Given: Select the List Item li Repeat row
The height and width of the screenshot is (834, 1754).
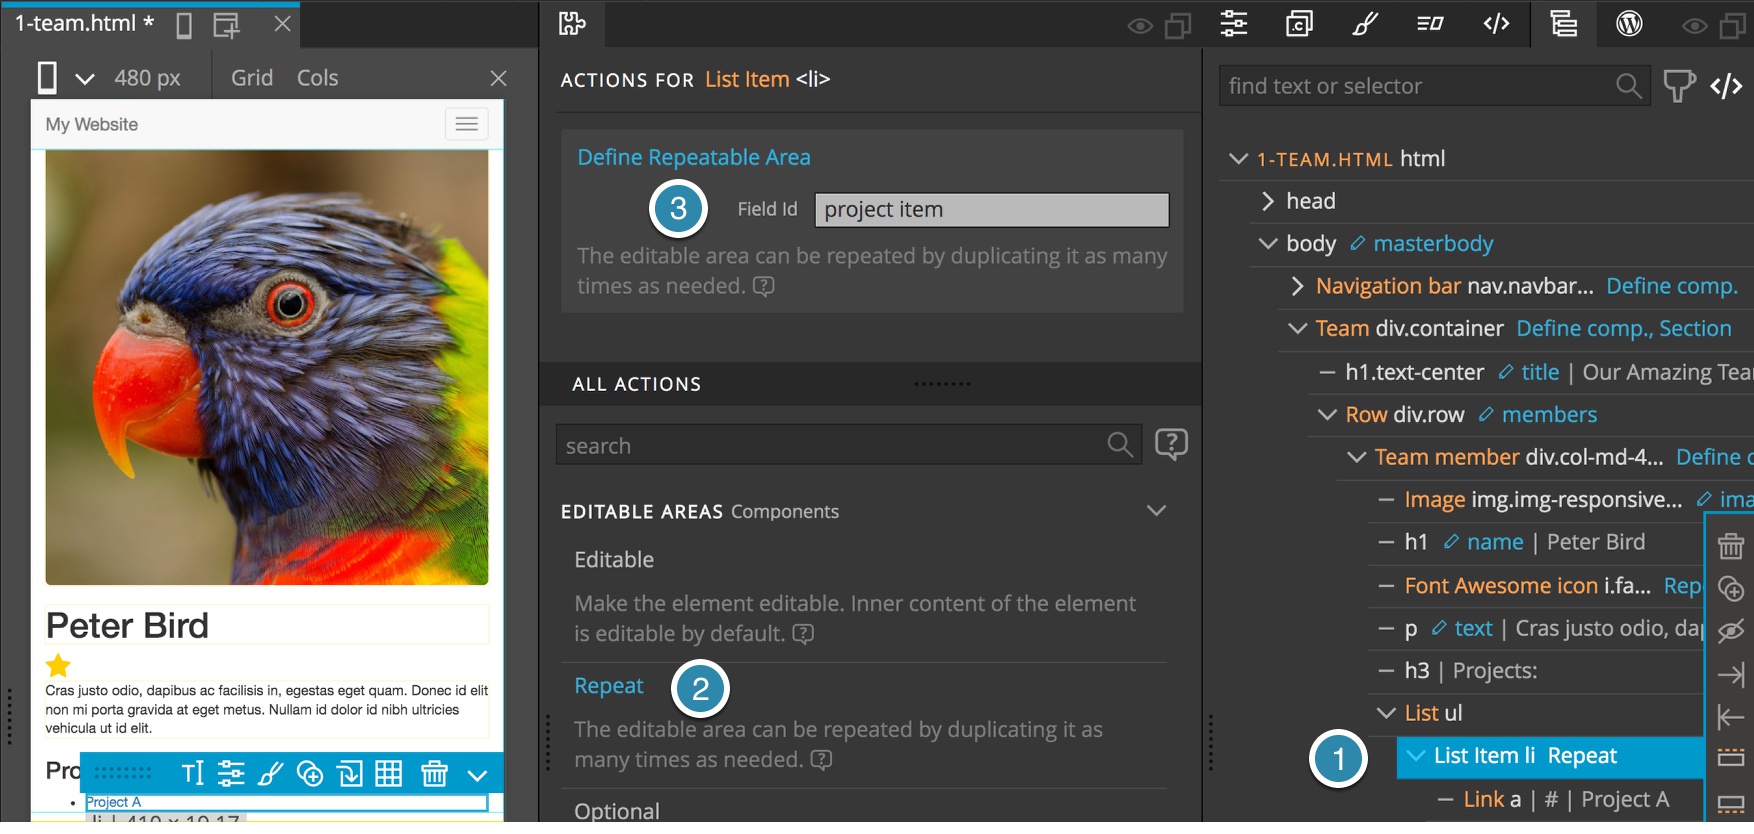Looking at the screenshot, I should 1550,756.
